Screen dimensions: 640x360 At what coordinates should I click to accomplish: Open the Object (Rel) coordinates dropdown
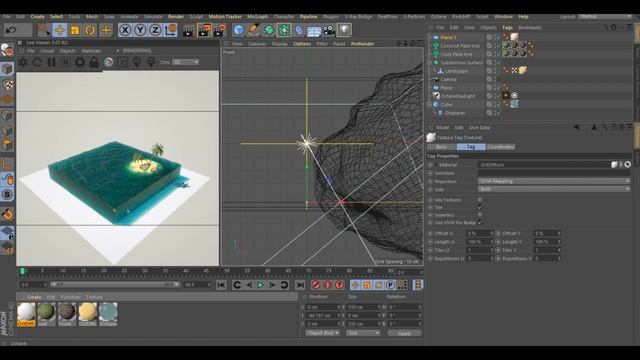tap(322, 333)
